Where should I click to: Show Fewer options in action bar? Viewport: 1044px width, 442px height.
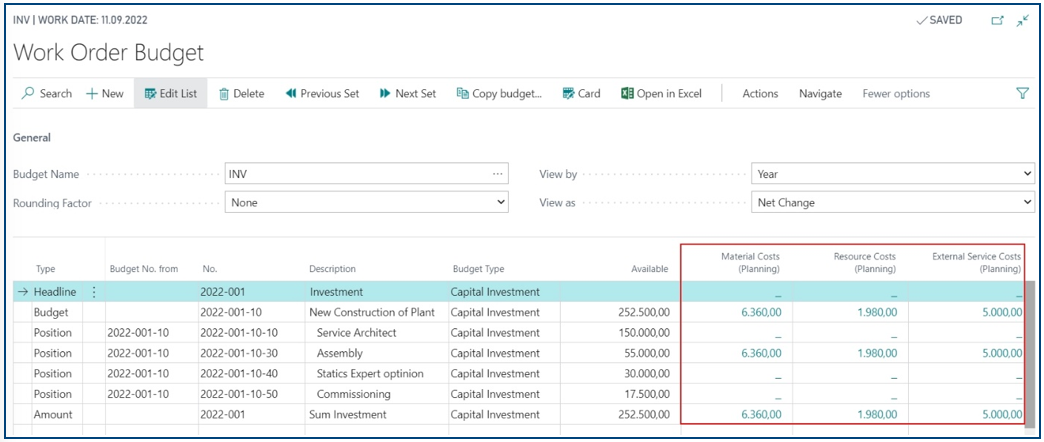(896, 94)
